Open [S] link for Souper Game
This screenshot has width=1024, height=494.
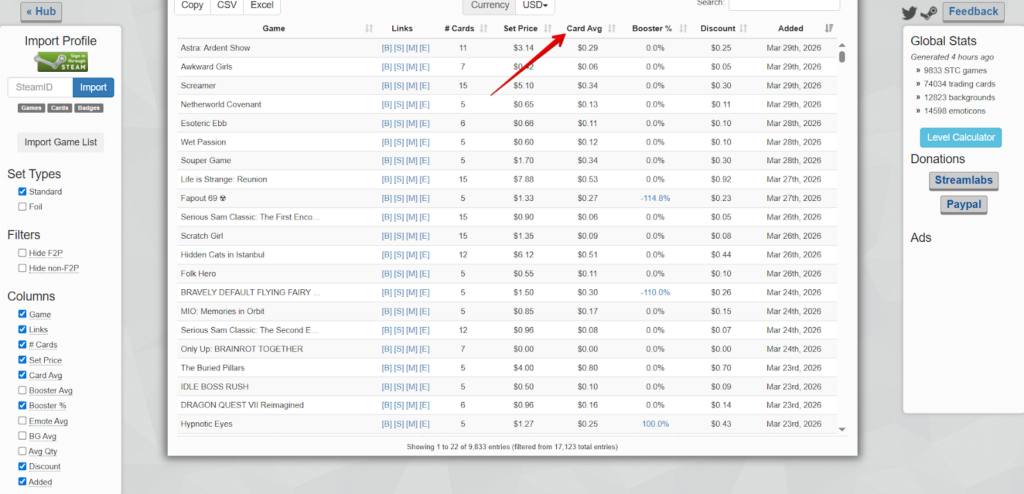(399, 161)
